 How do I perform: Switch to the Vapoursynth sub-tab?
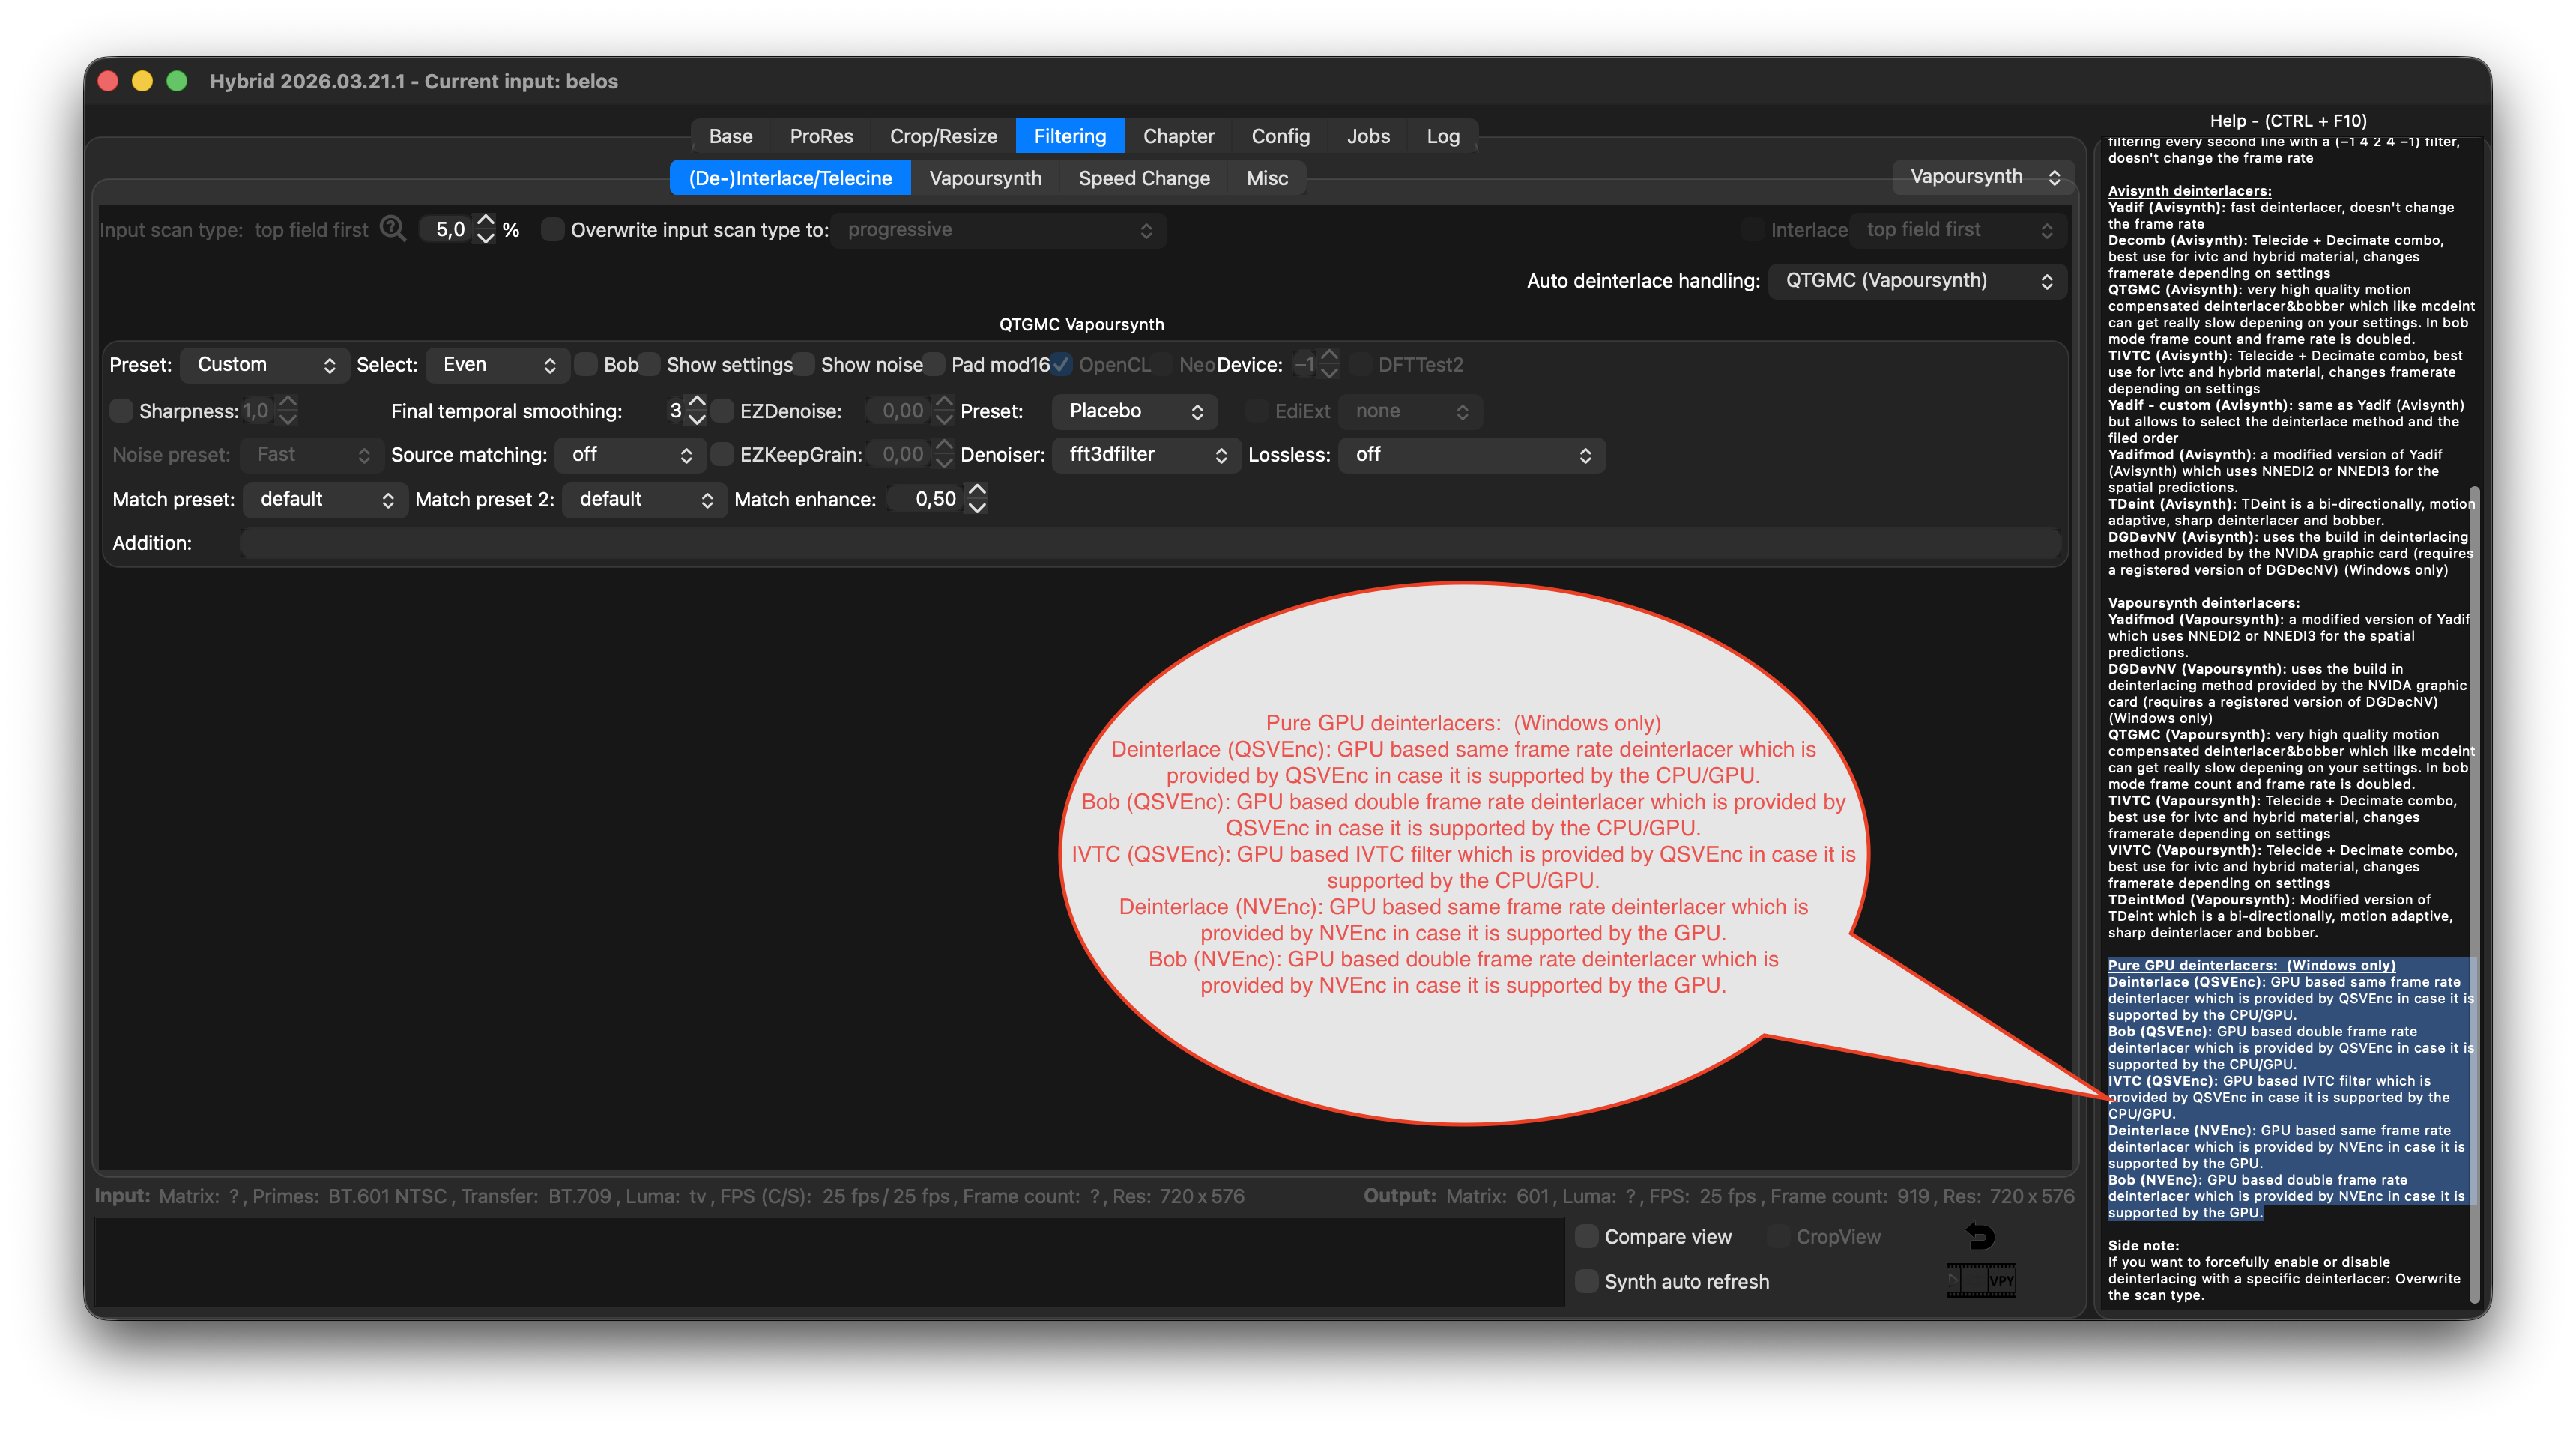coord(985,178)
